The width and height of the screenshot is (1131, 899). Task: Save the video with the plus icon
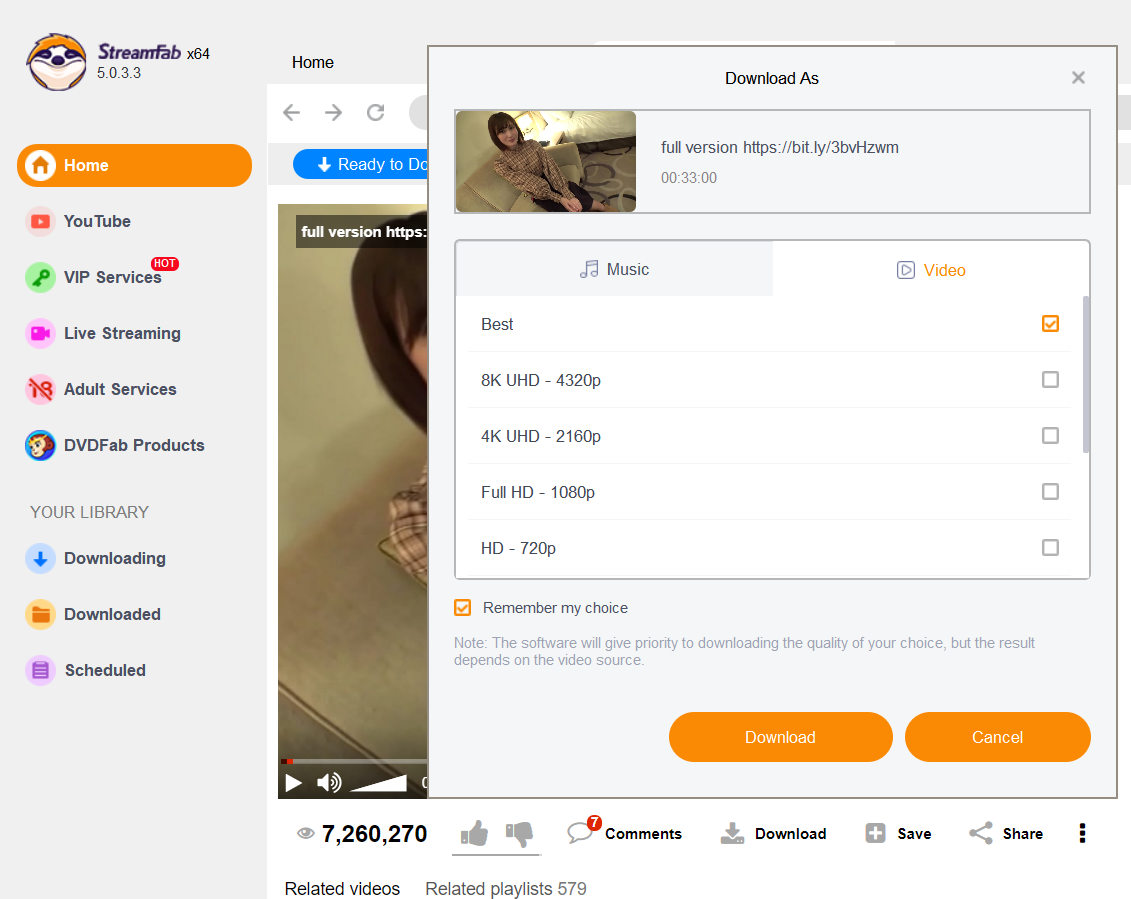click(x=899, y=833)
